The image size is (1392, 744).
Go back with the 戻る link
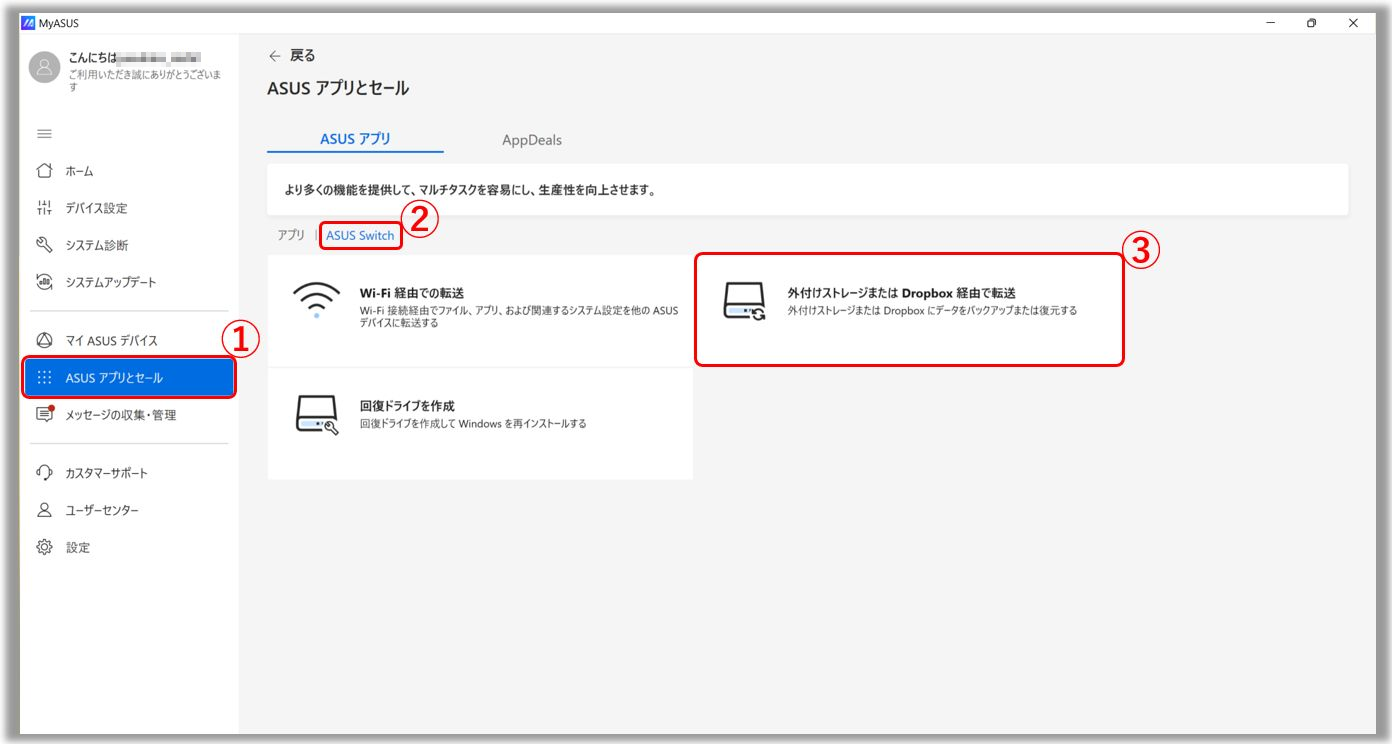302,56
